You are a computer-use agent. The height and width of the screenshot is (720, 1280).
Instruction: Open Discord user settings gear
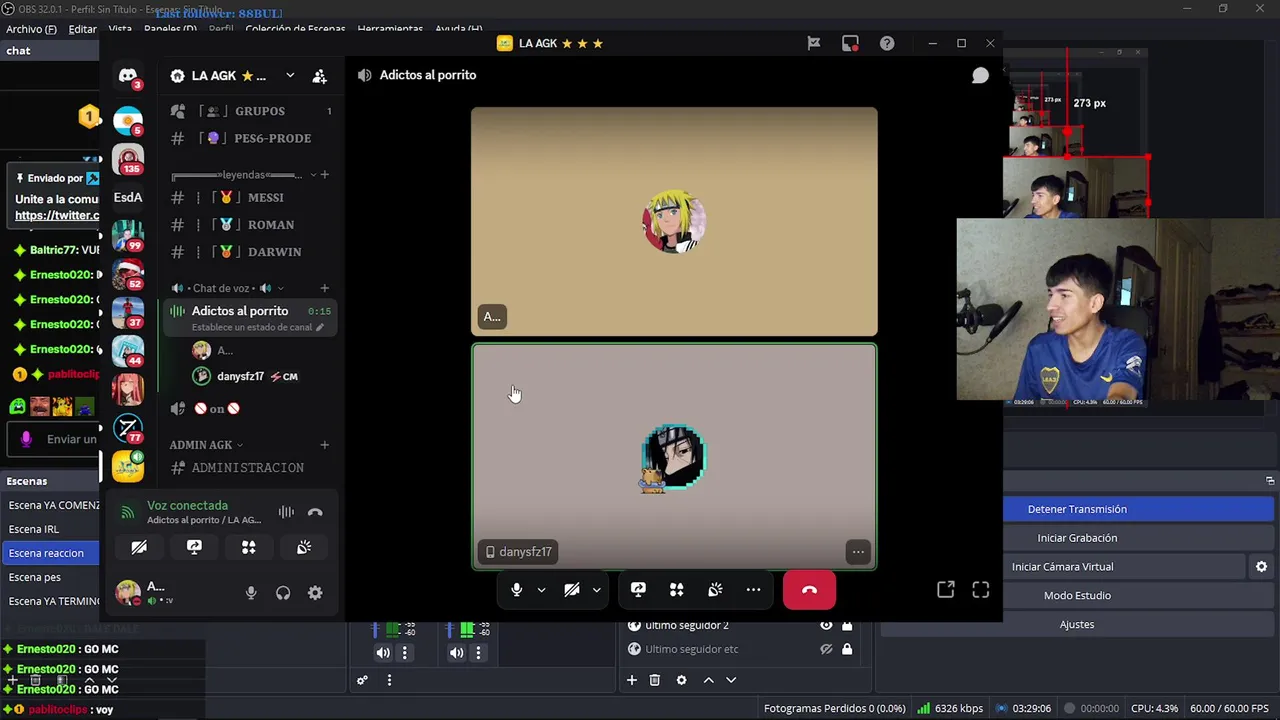click(x=315, y=593)
